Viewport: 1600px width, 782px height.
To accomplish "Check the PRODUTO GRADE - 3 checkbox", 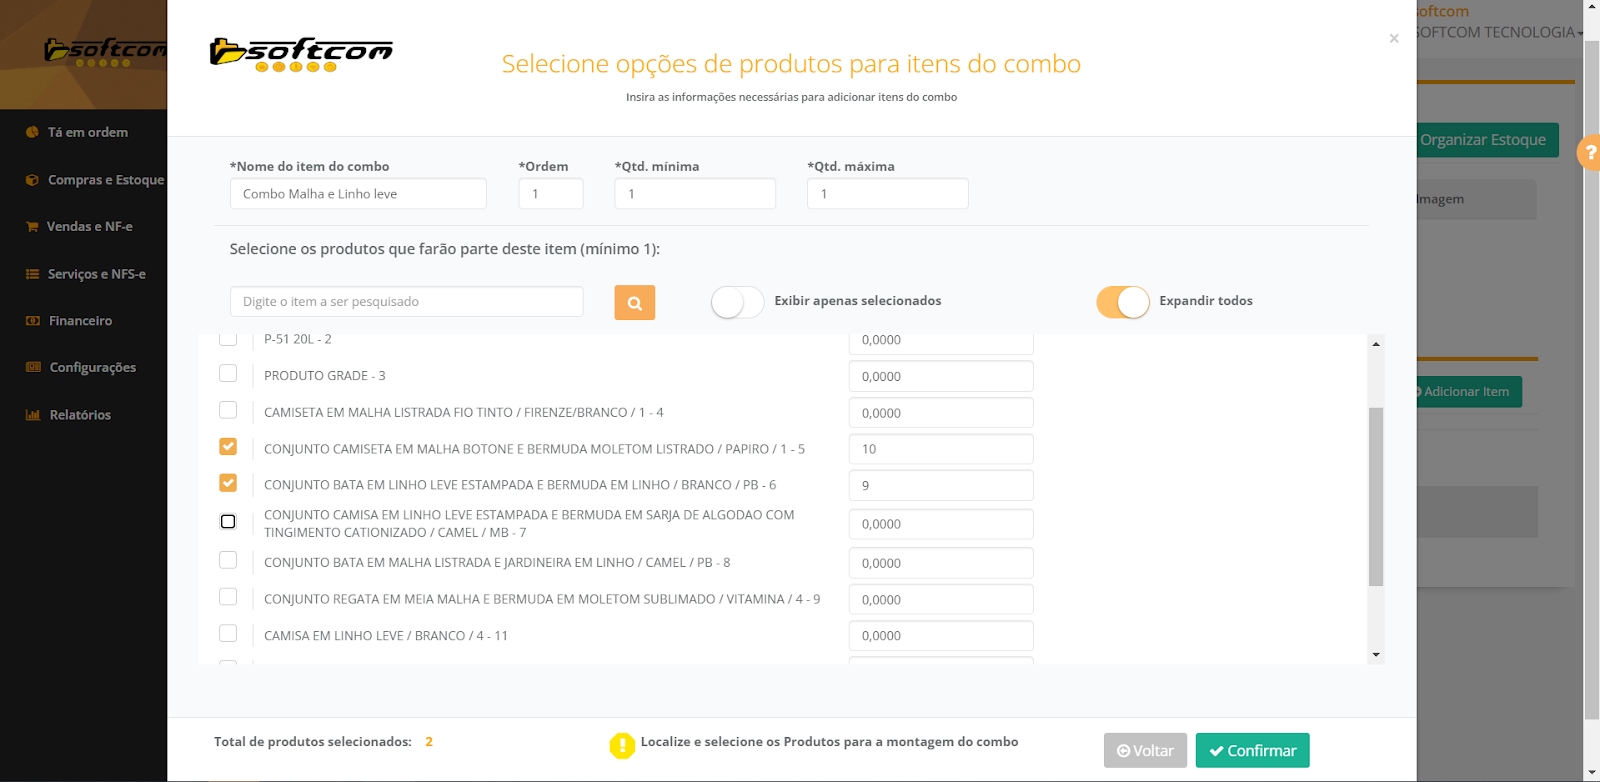I will coord(228,374).
